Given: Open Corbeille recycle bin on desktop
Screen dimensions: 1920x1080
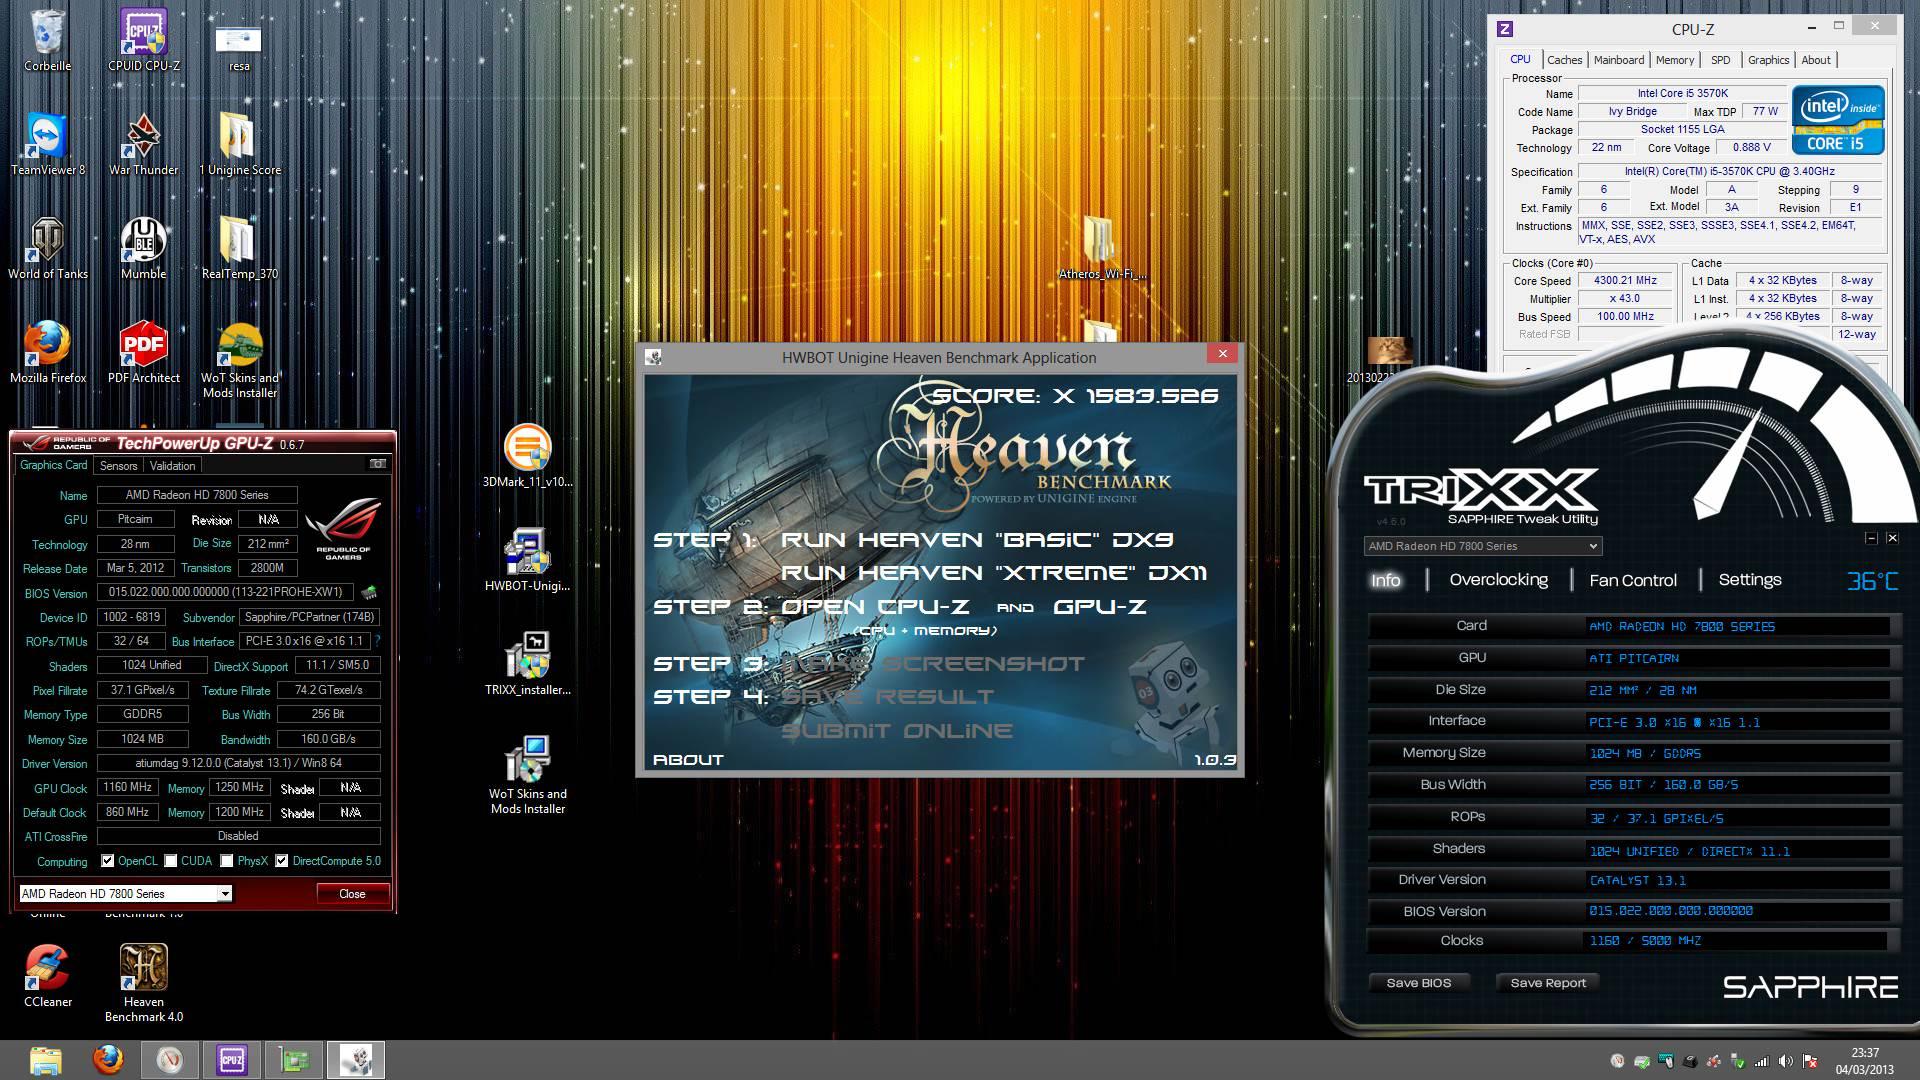Looking at the screenshot, I should (x=47, y=40).
